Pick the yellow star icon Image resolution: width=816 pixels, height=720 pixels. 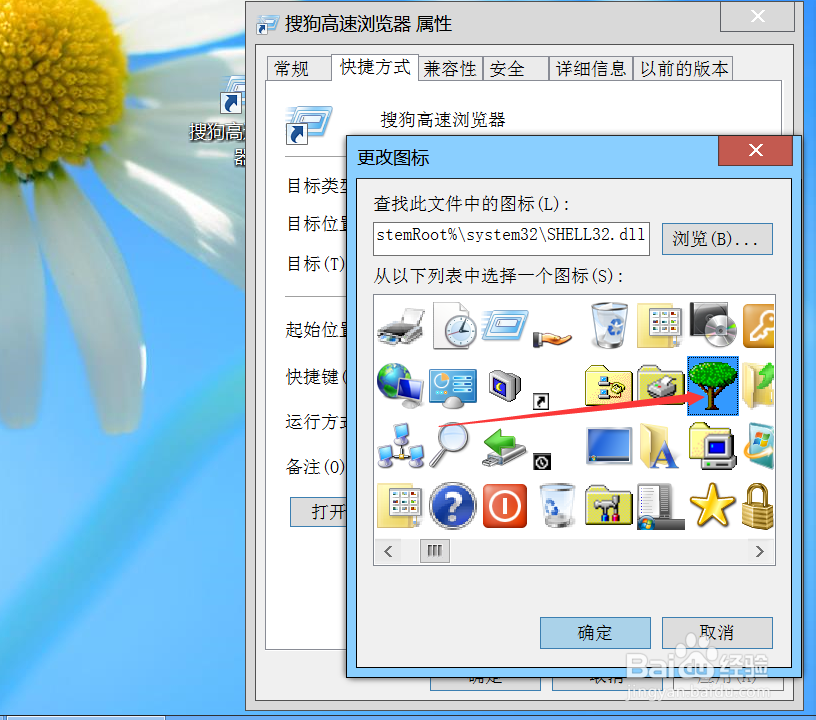point(712,505)
